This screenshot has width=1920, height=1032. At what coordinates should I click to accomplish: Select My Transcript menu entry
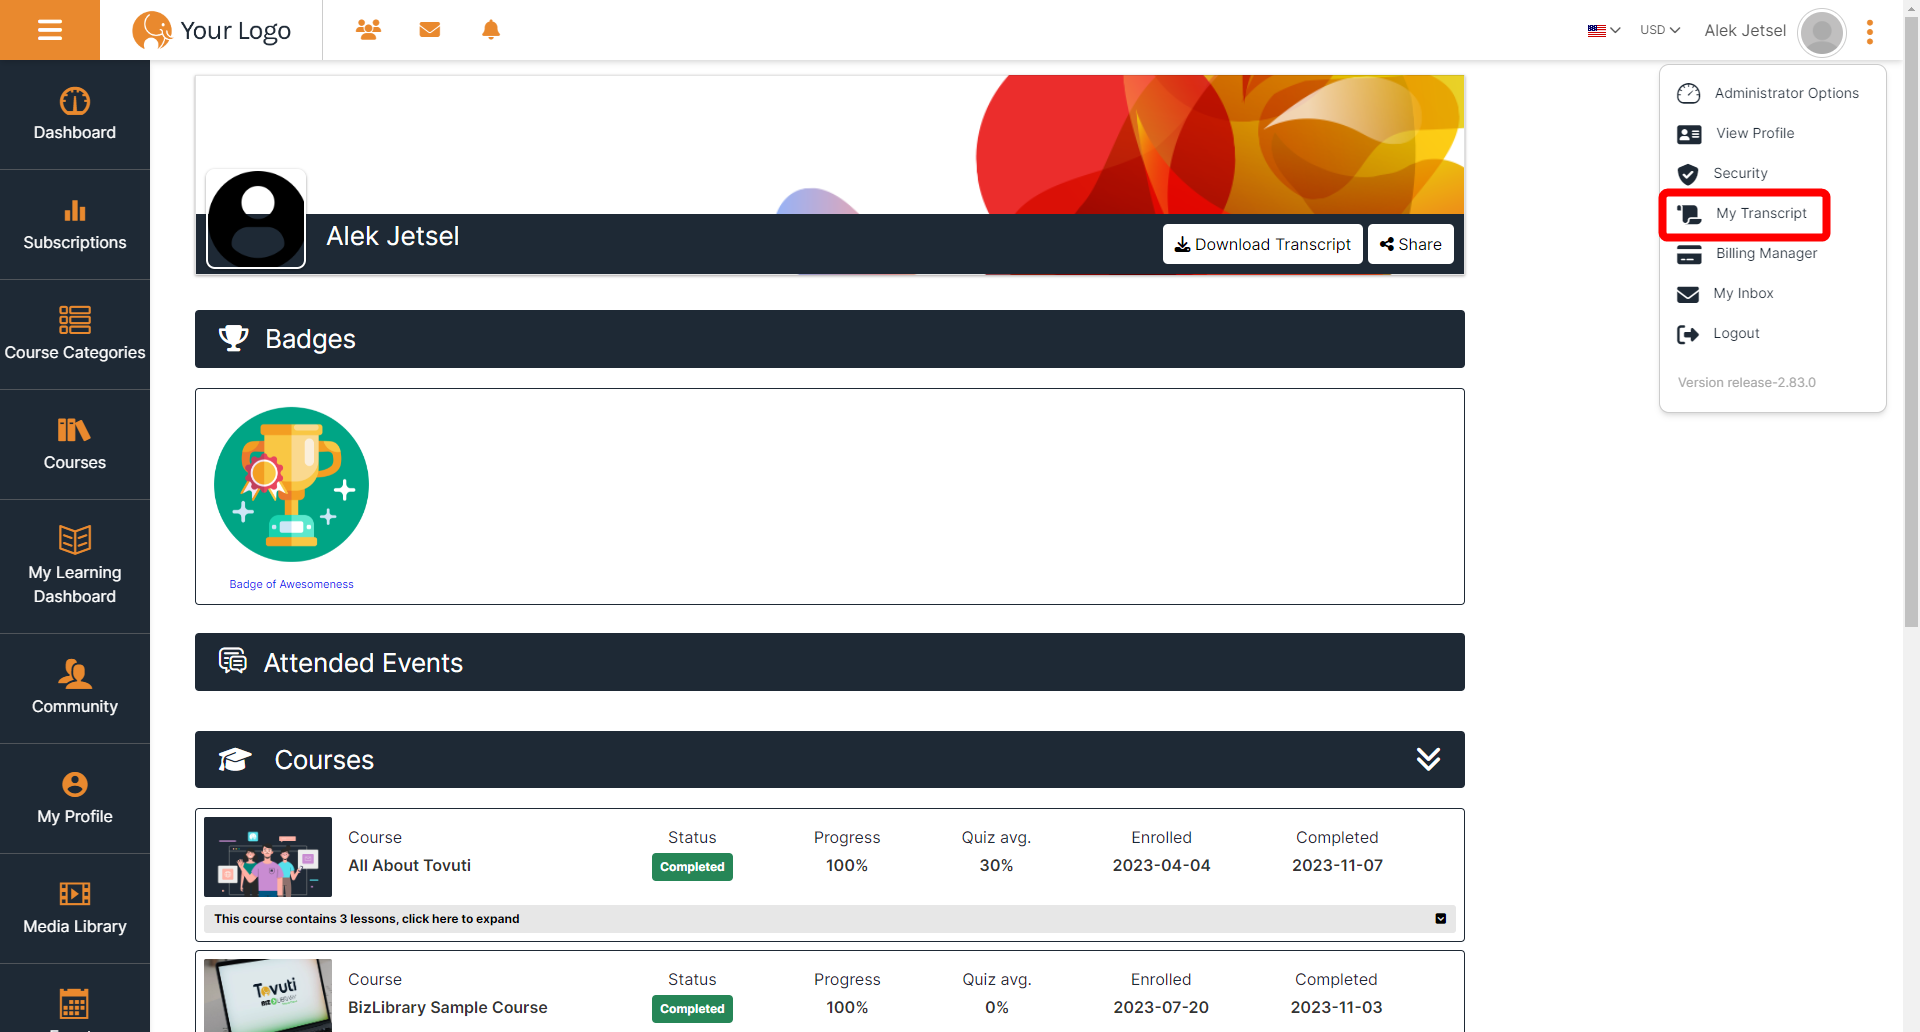point(1744,213)
